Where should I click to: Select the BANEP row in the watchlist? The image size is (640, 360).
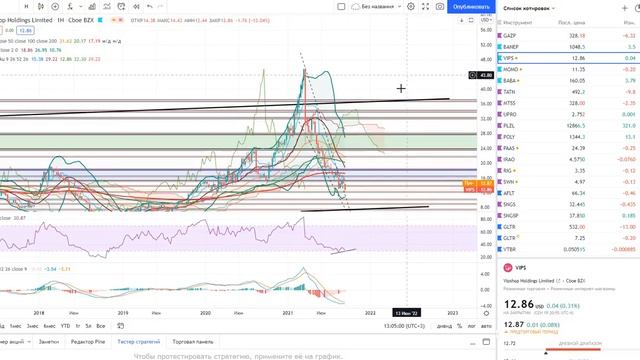tap(568, 47)
